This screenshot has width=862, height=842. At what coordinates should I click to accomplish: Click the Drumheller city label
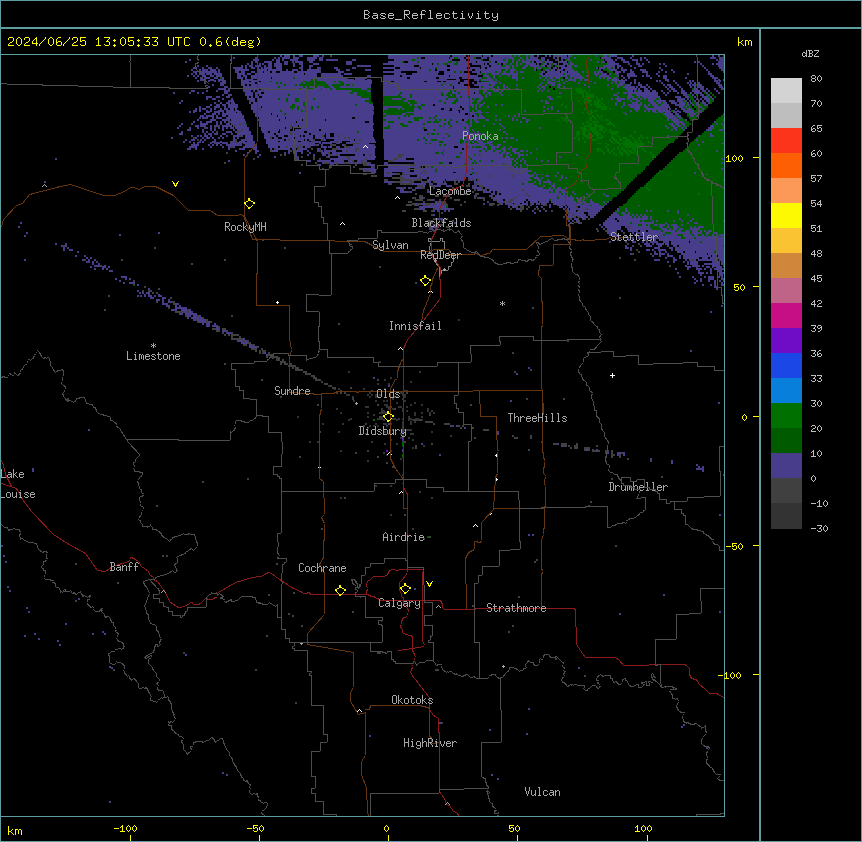pyautogui.click(x=638, y=487)
